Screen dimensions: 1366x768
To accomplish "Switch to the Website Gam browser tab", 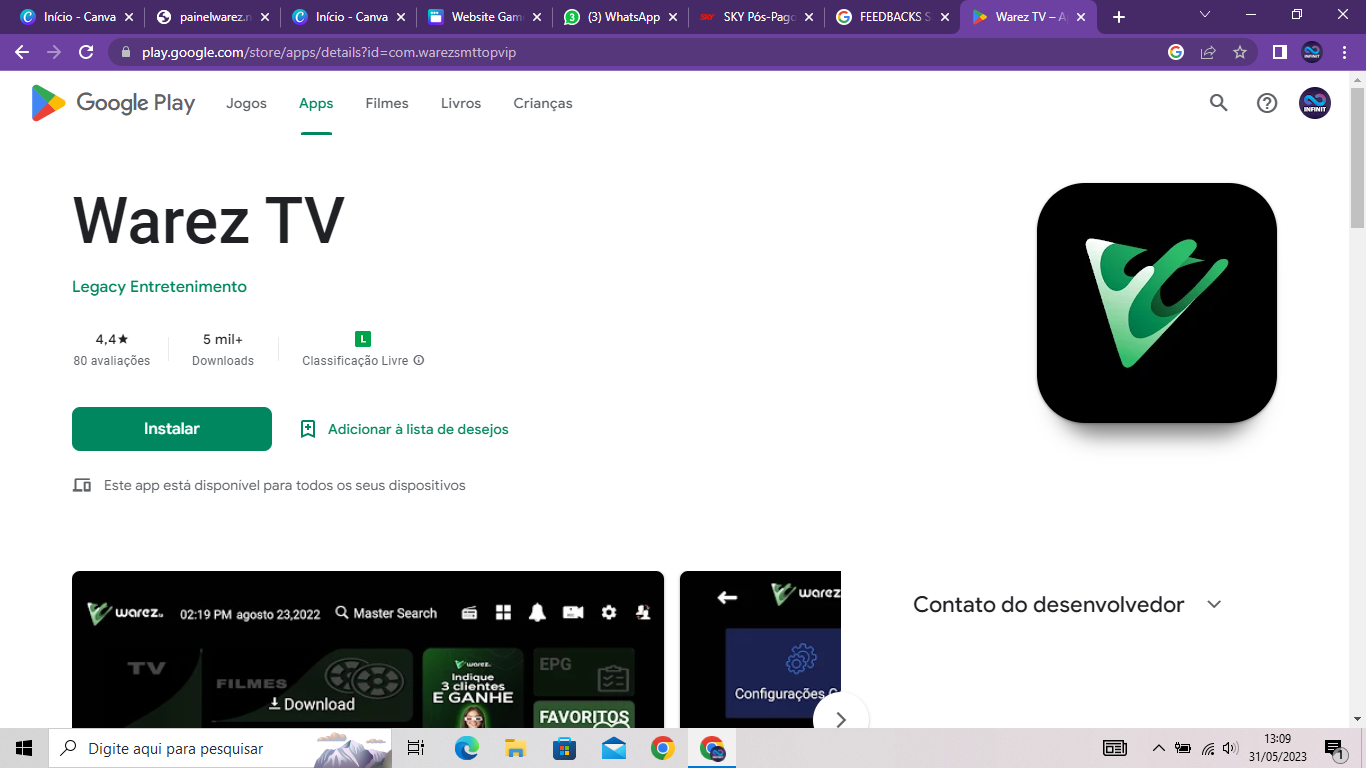I will tap(484, 17).
